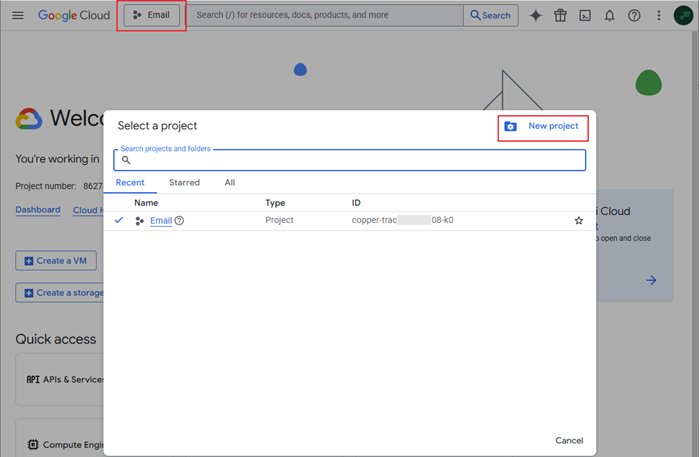Open the main navigation hamburger menu

(x=18, y=16)
